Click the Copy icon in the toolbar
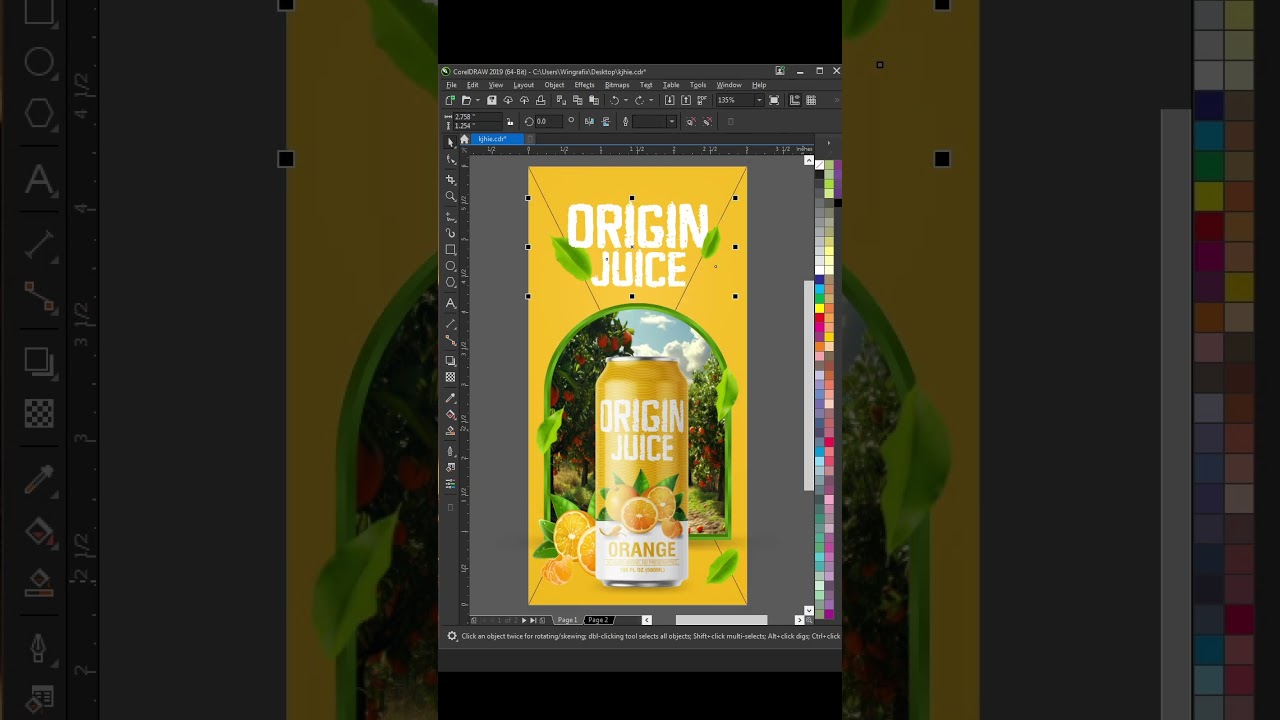Image resolution: width=1280 pixels, height=720 pixels. coord(577,100)
